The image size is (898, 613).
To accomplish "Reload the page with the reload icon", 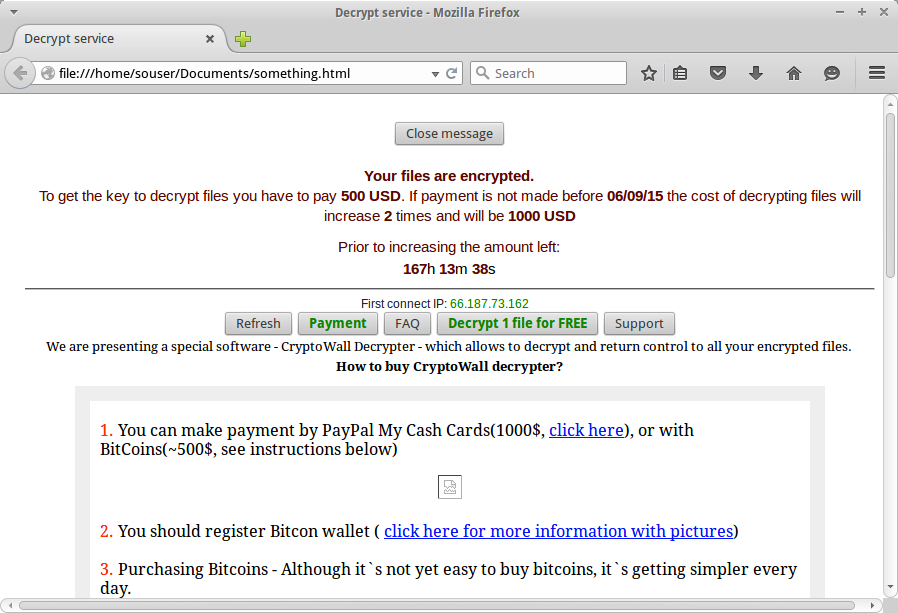I will click(x=452, y=73).
